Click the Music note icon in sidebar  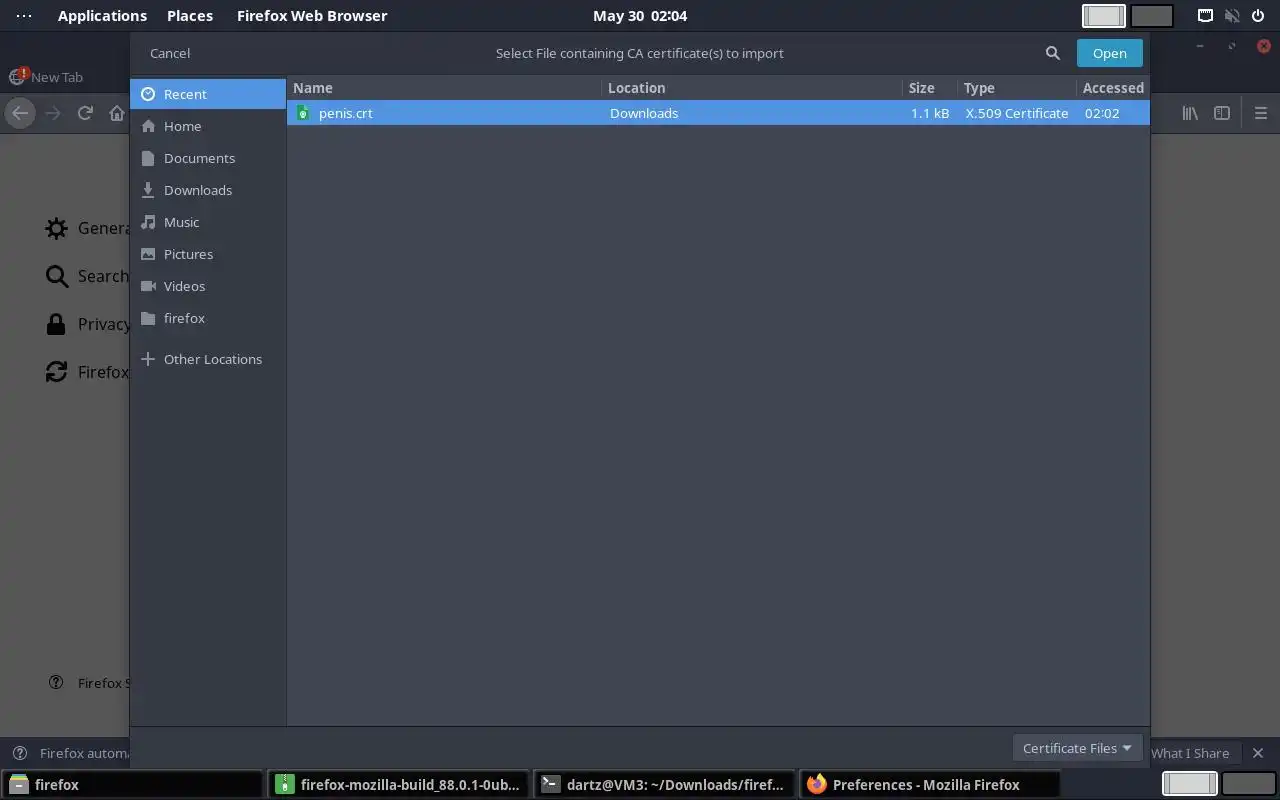tap(148, 222)
